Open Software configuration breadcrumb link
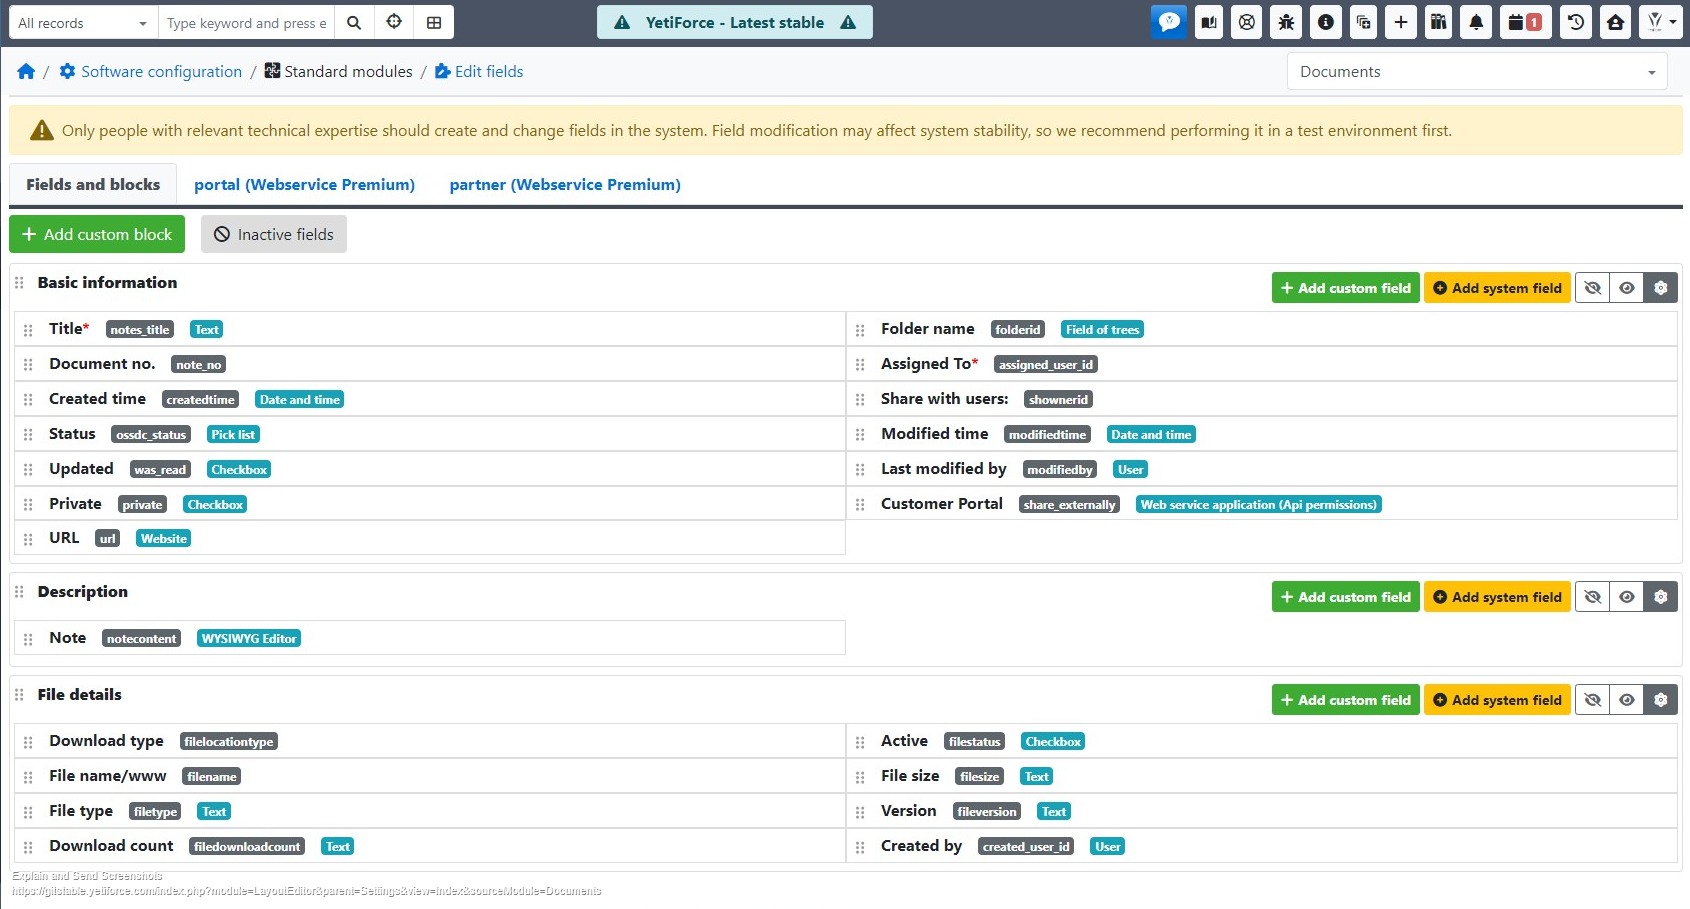The width and height of the screenshot is (1690, 909). click(160, 71)
